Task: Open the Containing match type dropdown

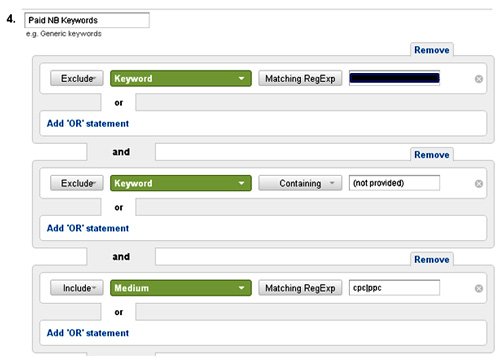Action: (300, 183)
